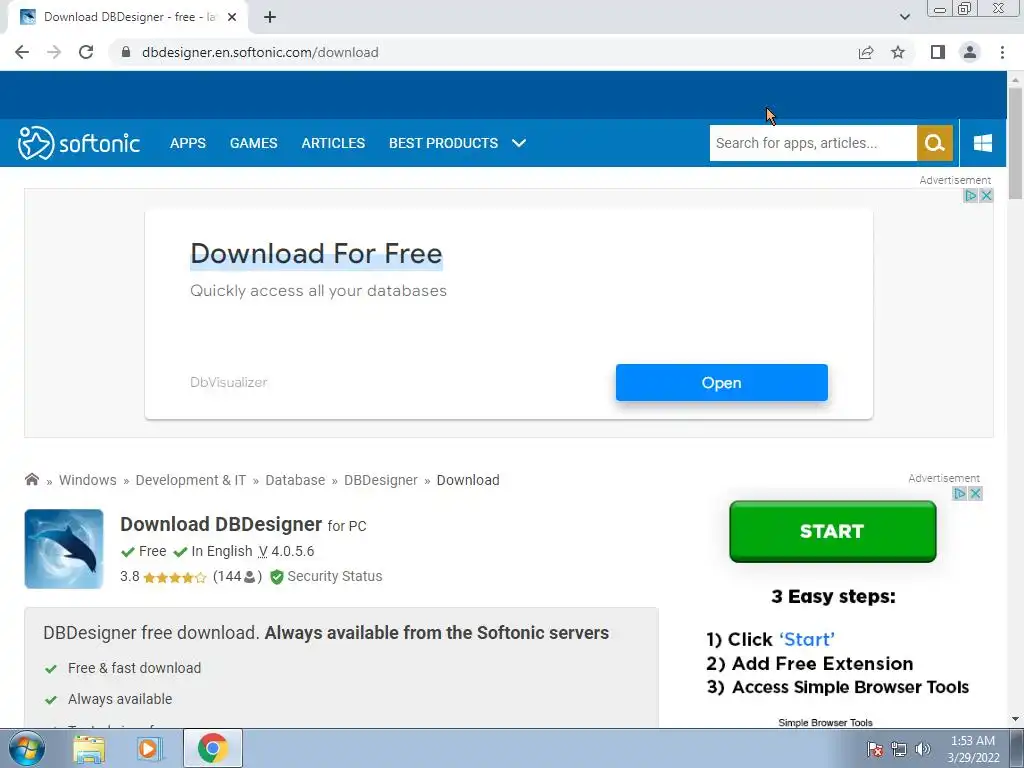The width and height of the screenshot is (1024, 768).
Task: Click the AdChoices icon on sidebar ad
Action: pyautogui.click(x=960, y=494)
